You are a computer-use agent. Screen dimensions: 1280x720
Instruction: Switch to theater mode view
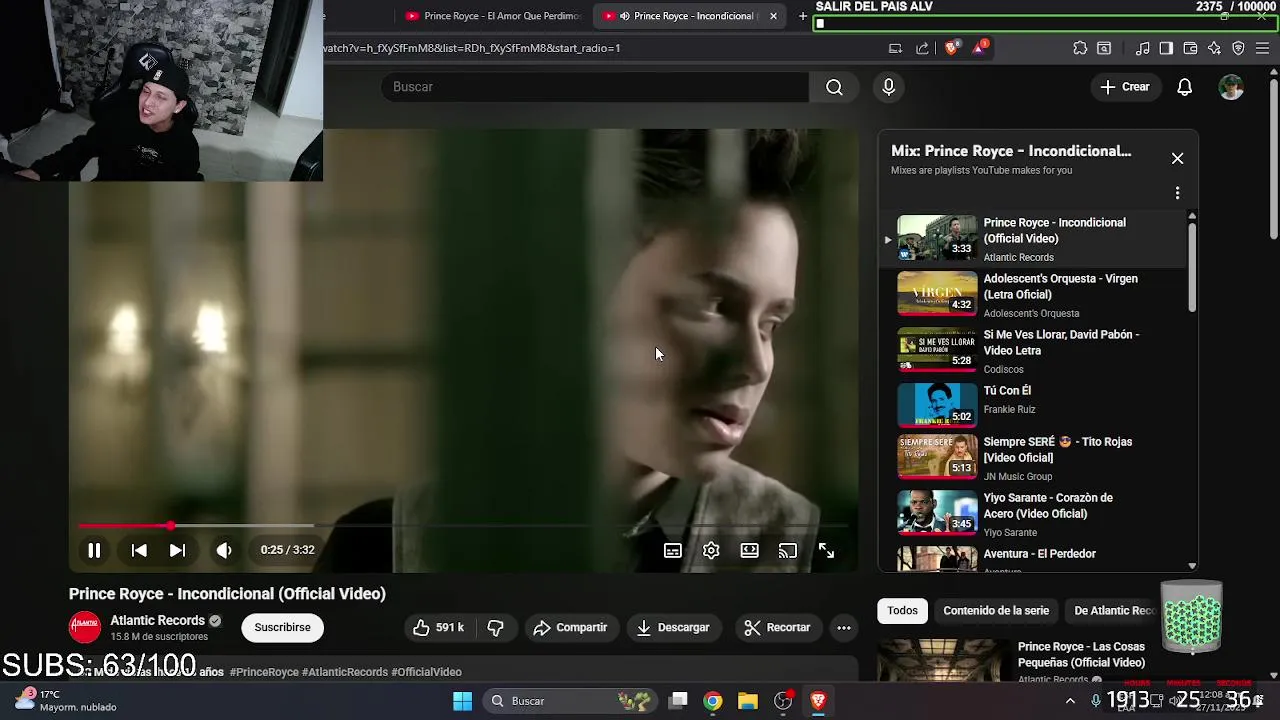(x=749, y=550)
